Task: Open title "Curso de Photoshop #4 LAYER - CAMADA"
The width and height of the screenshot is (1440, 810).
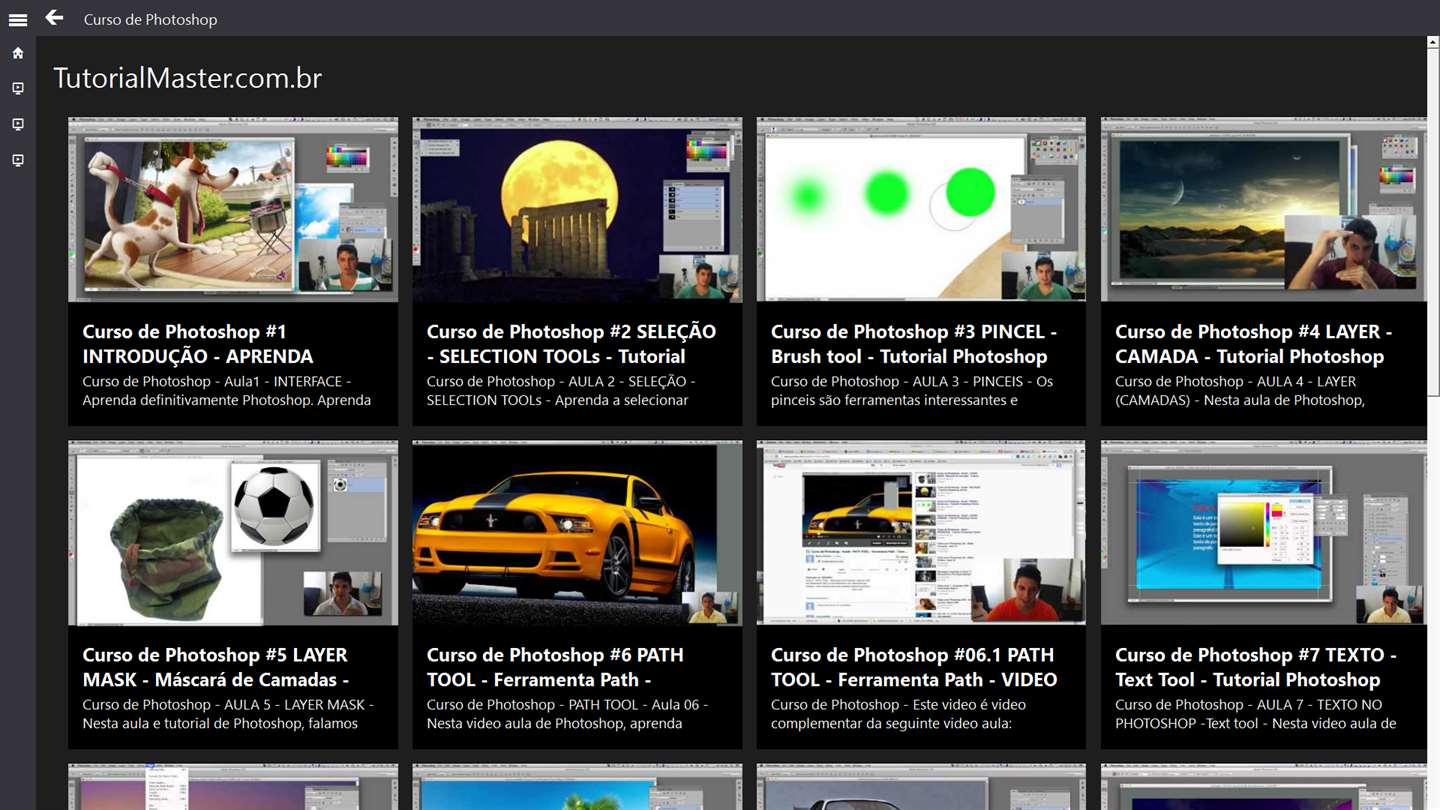Action: coord(1253,344)
